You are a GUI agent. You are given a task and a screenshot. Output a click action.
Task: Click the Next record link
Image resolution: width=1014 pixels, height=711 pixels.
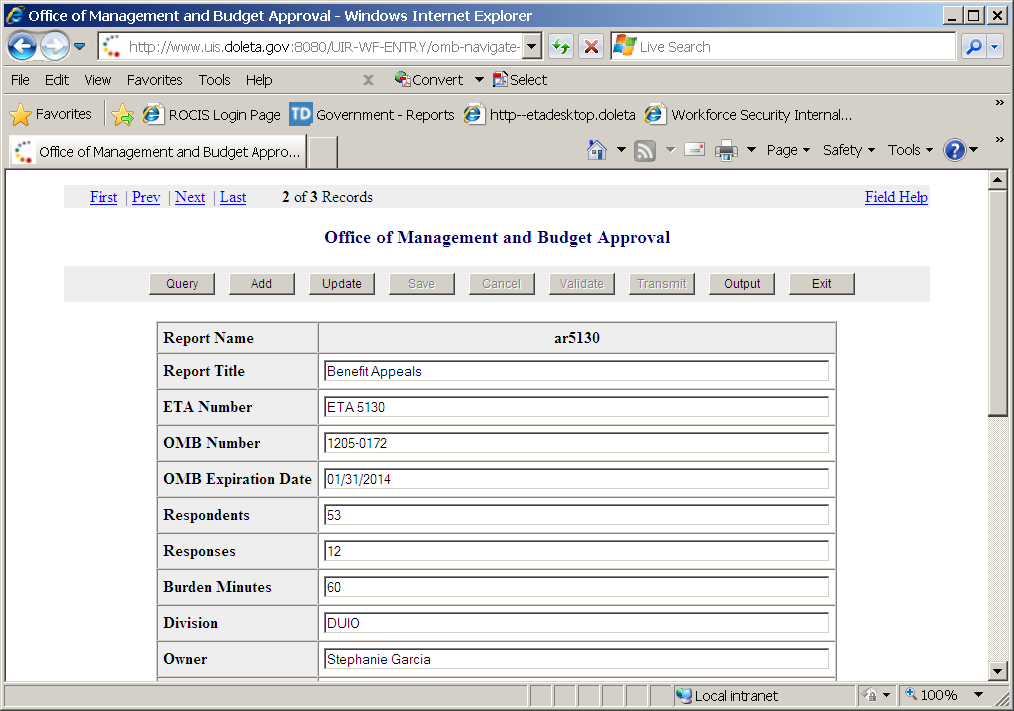pyautogui.click(x=190, y=197)
